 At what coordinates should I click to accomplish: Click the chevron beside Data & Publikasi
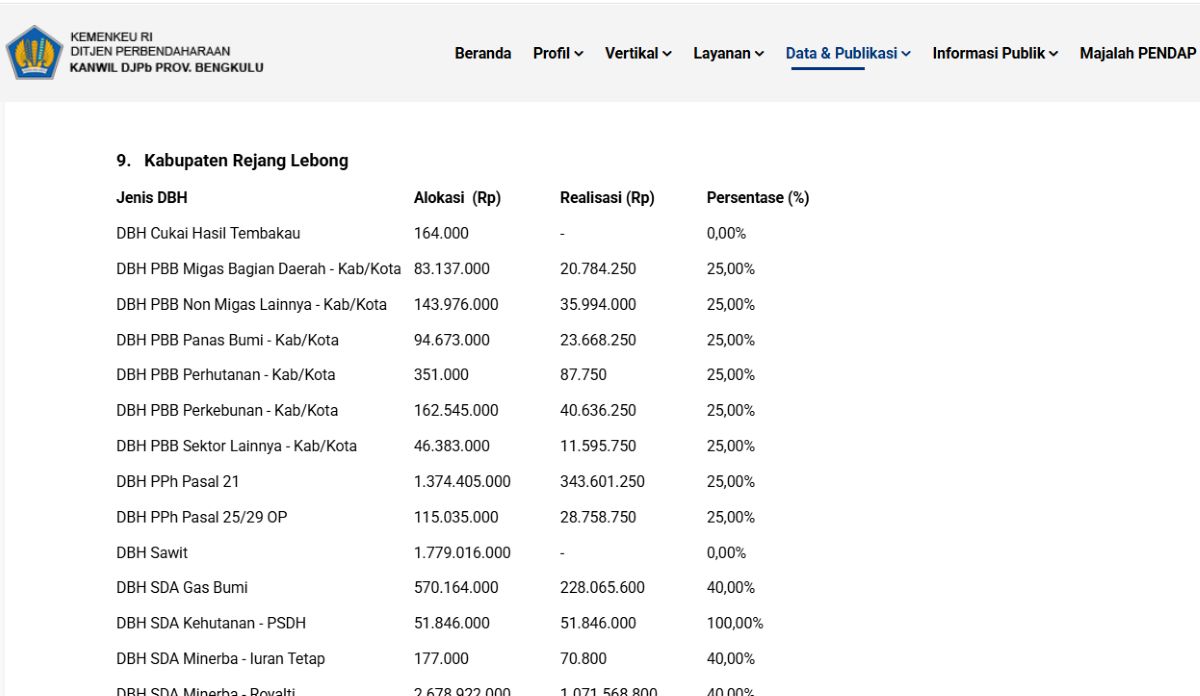click(906, 54)
